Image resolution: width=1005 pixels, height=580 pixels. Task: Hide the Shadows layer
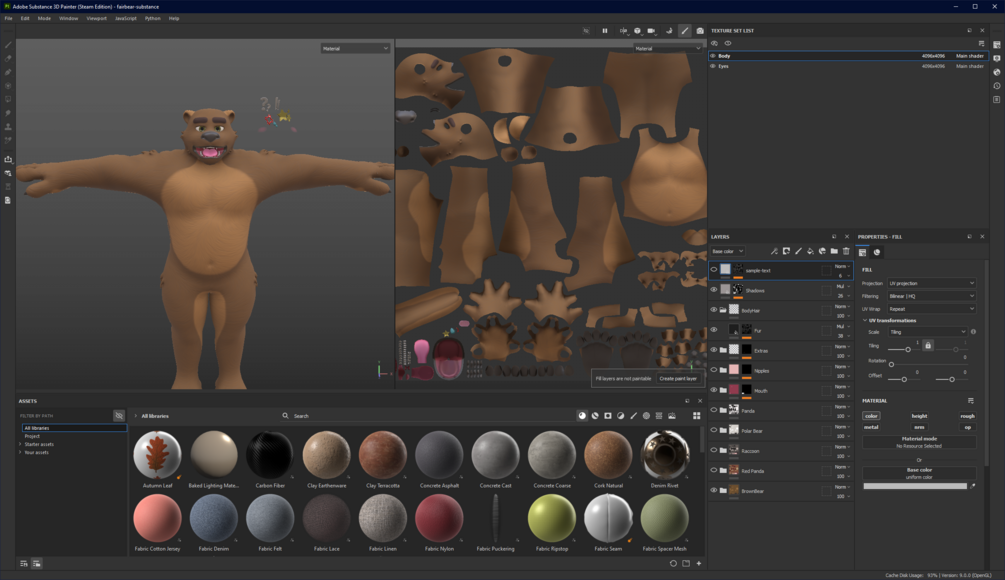[x=713, y=290]
